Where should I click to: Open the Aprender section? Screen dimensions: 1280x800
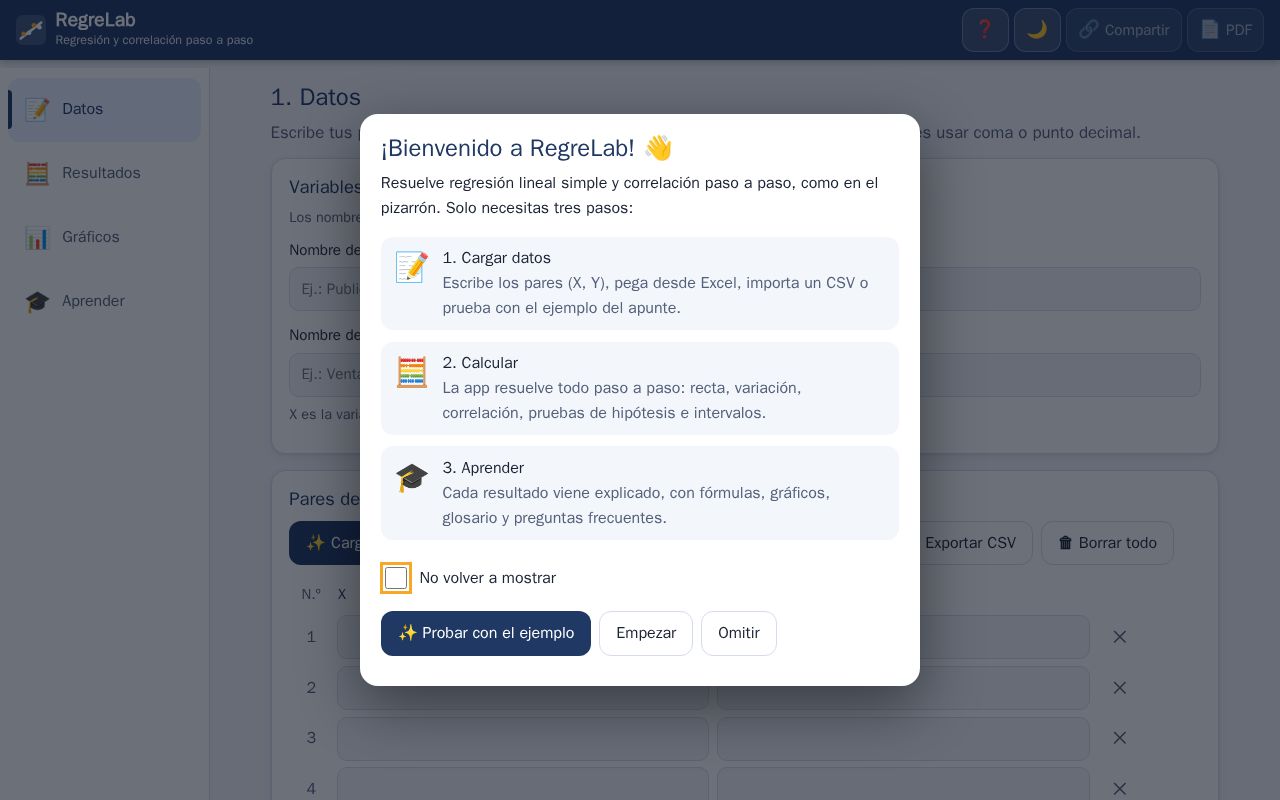click(x=104, y=301)
